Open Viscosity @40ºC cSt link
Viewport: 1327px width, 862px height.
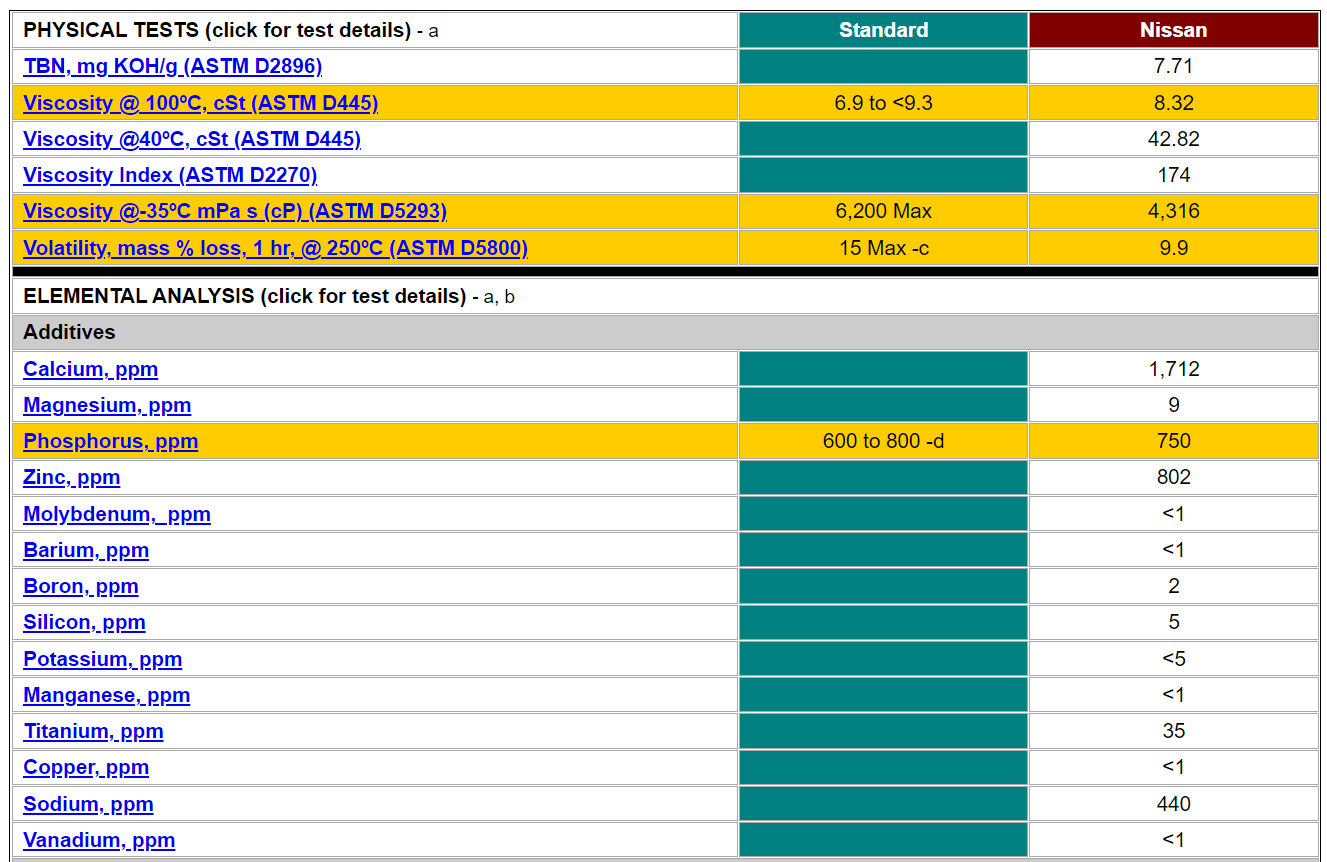coord(192,138)
